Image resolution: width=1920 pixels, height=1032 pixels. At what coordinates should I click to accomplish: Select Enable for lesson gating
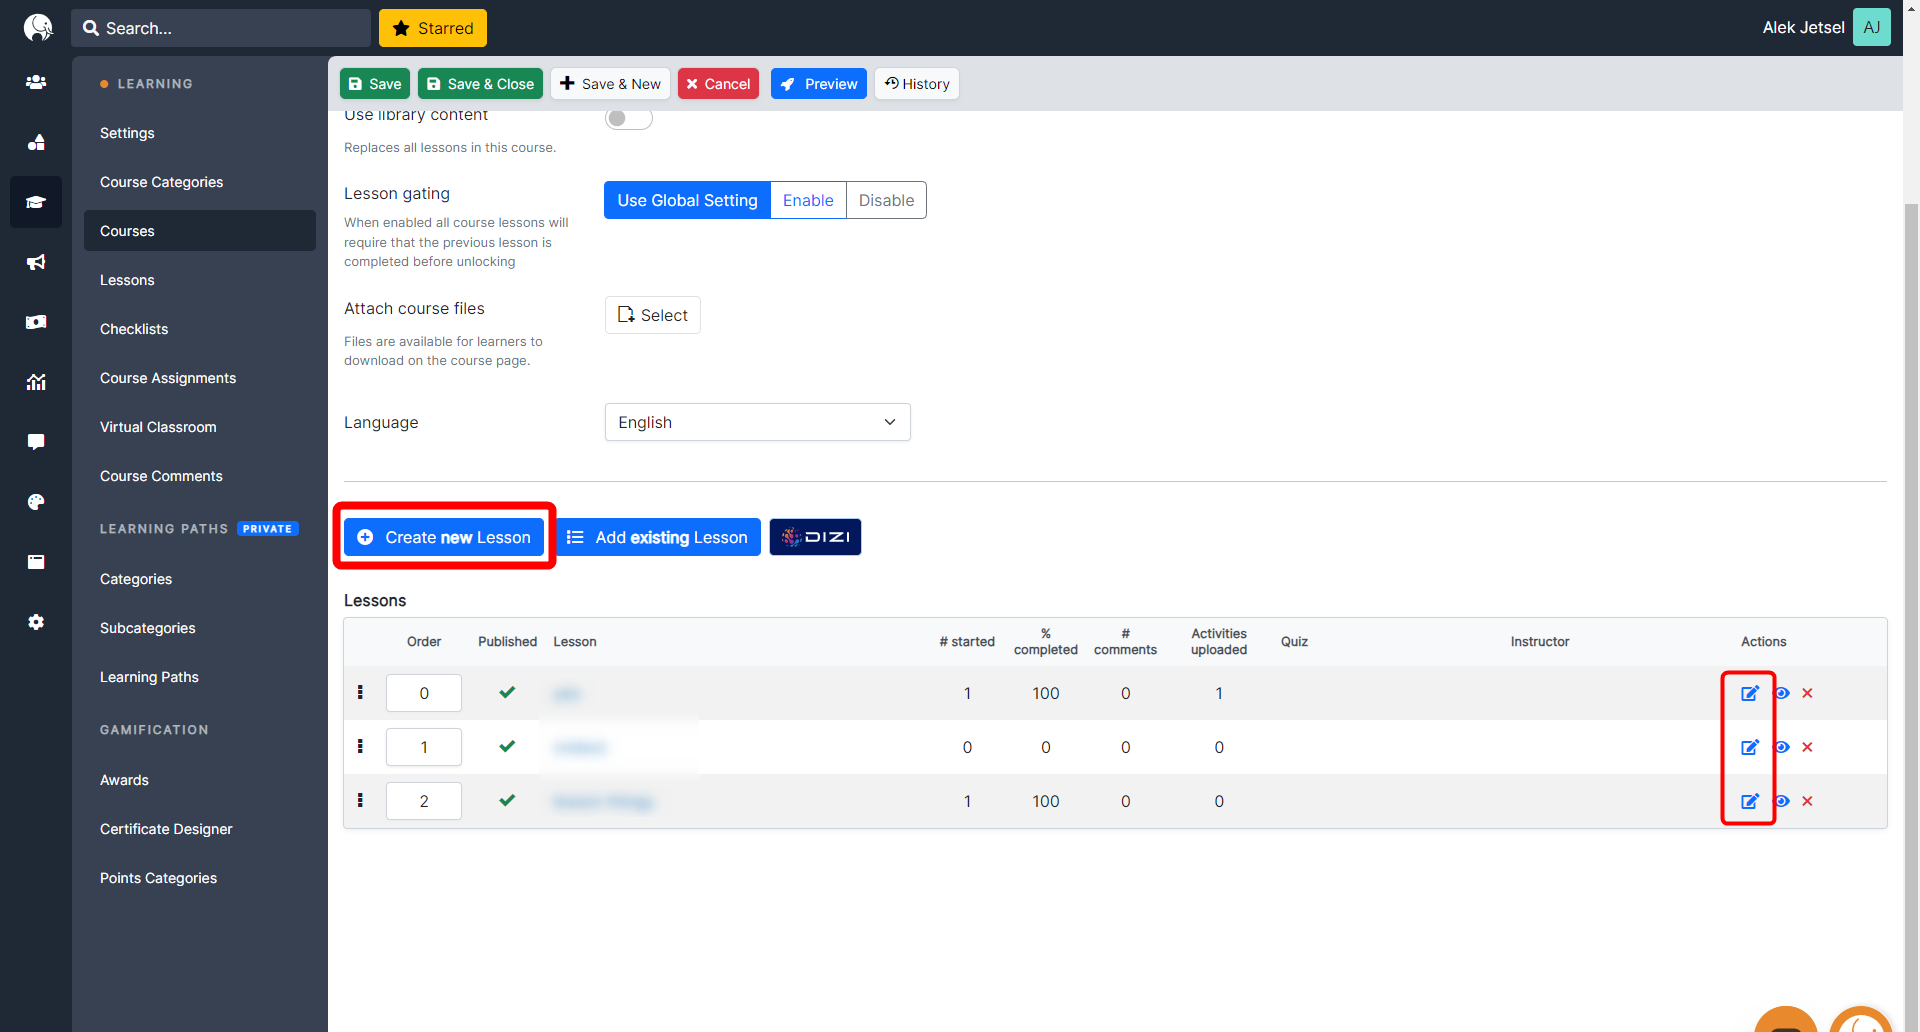coord(808,200)
